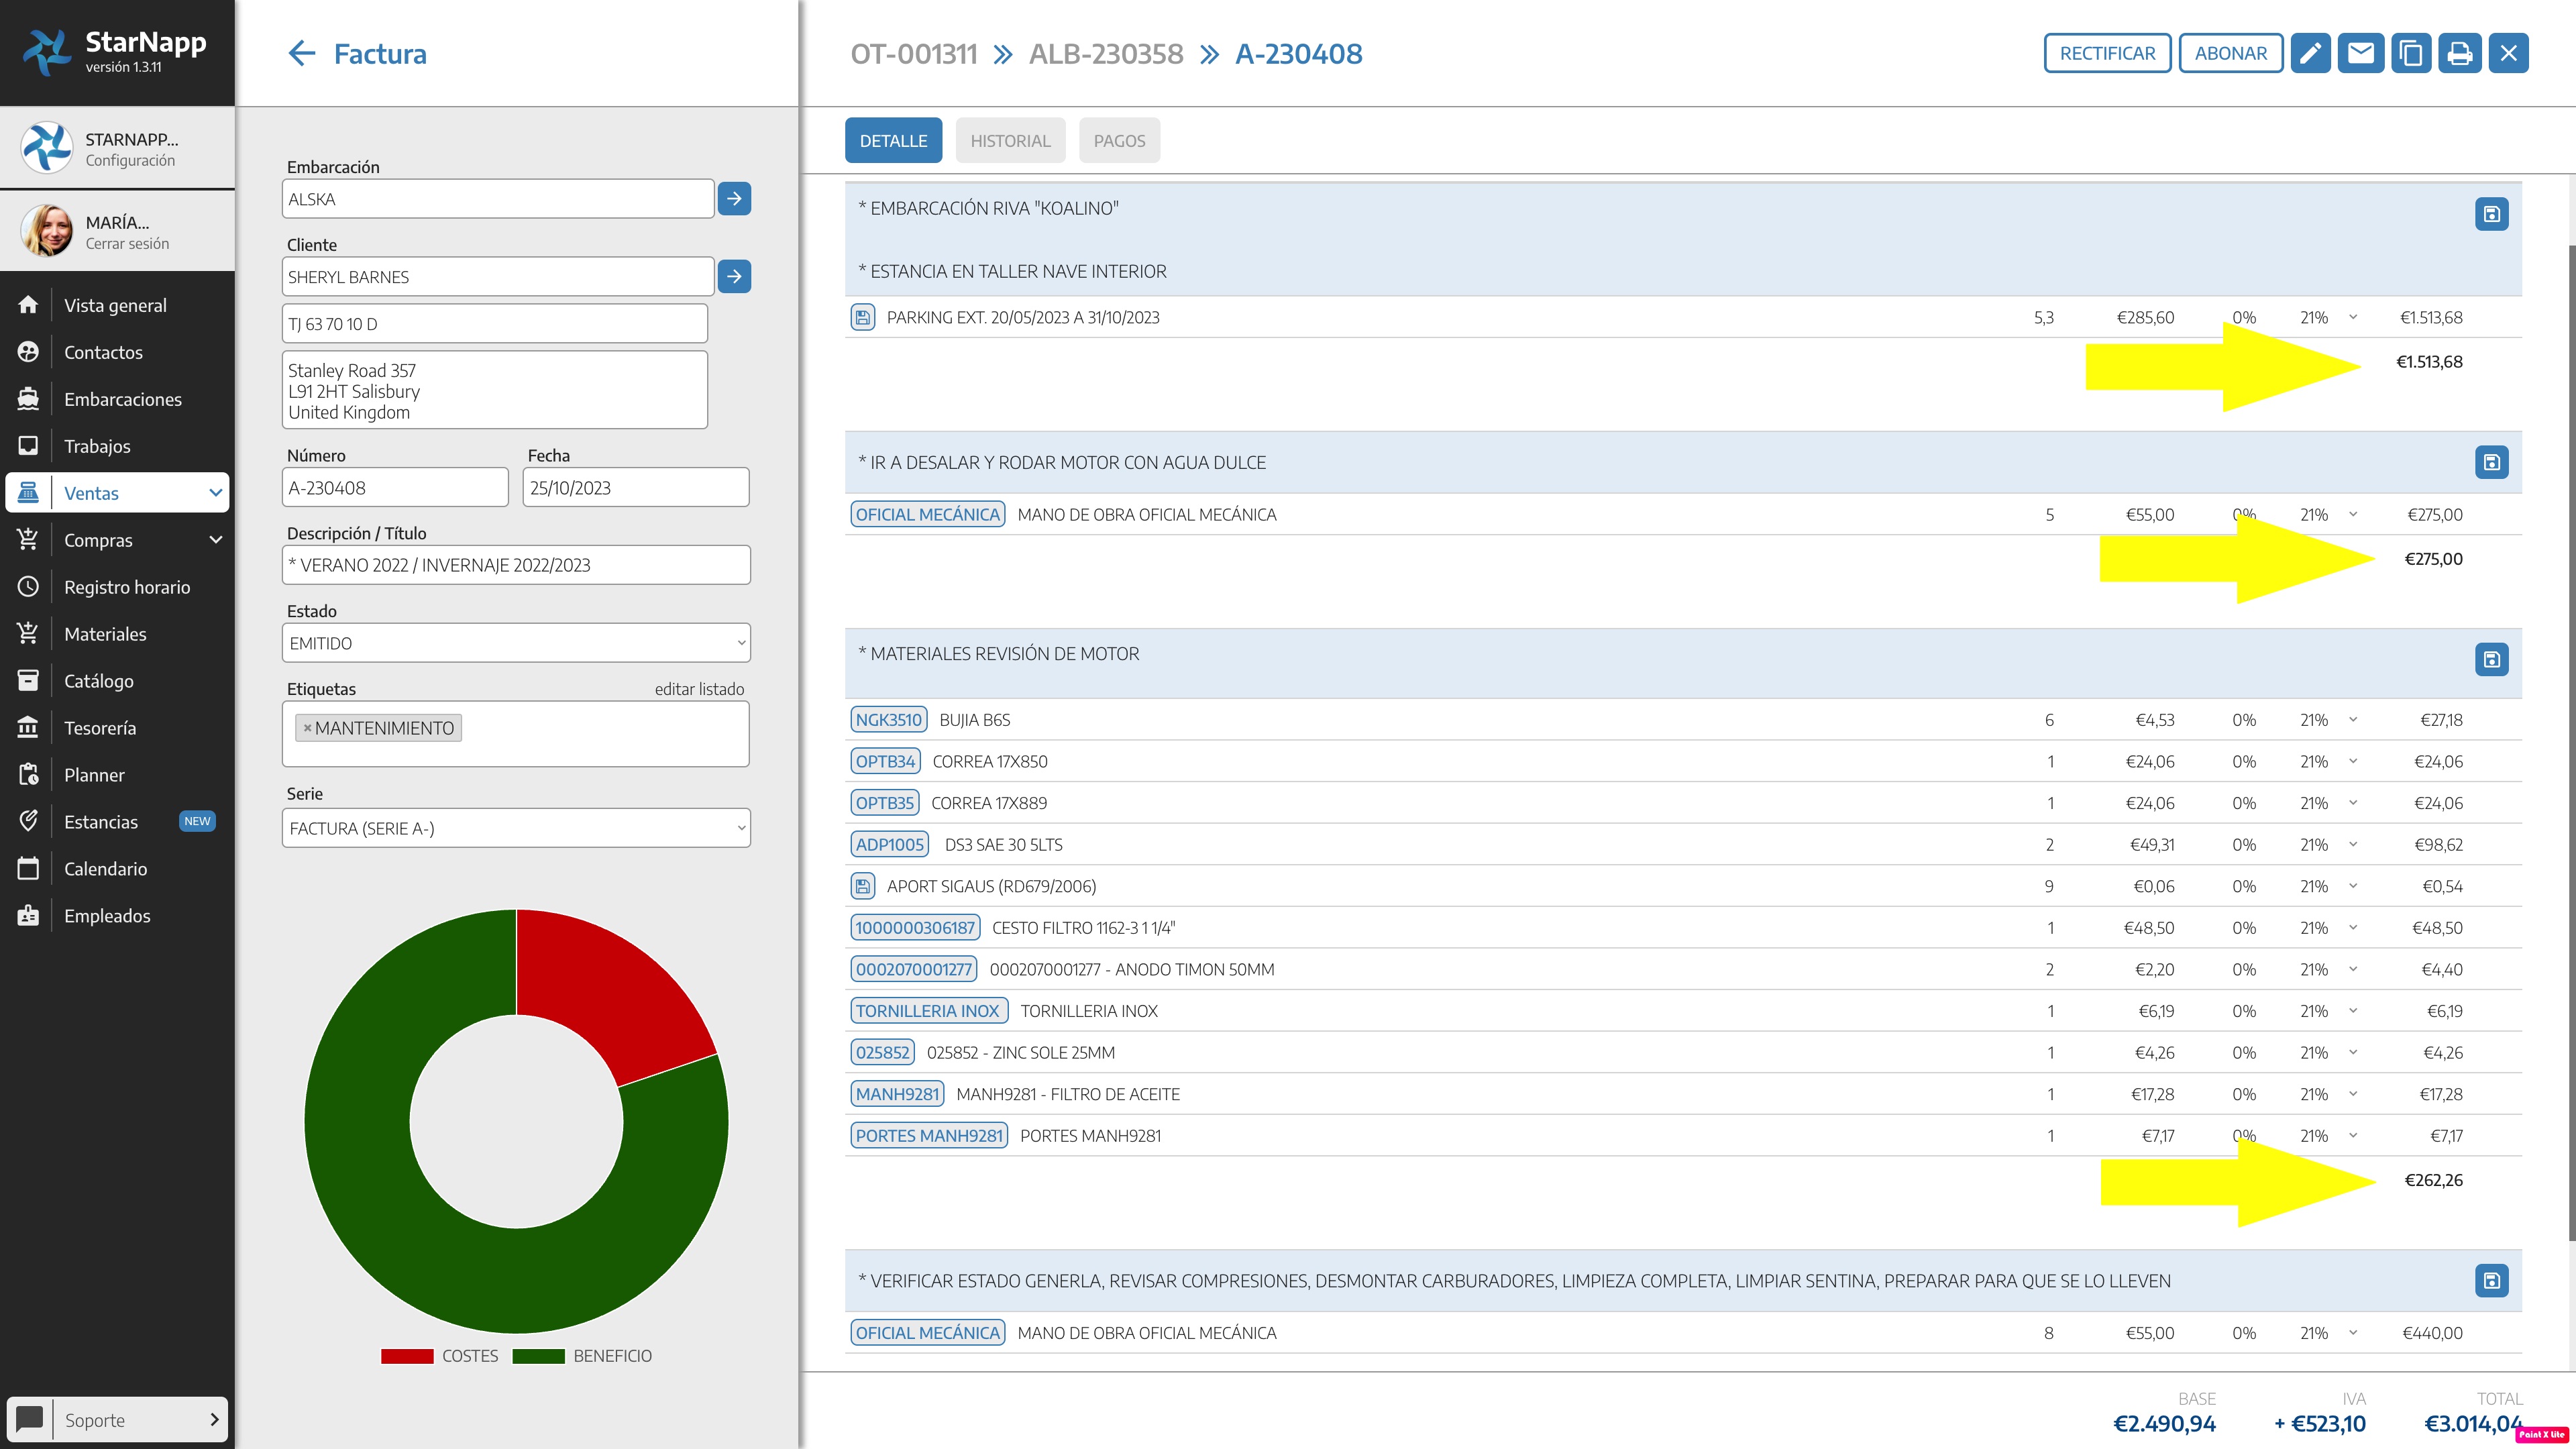Switch to the HISTORIAL tab
This screenshot has width=2576, height=1449.
point(1010,141)
